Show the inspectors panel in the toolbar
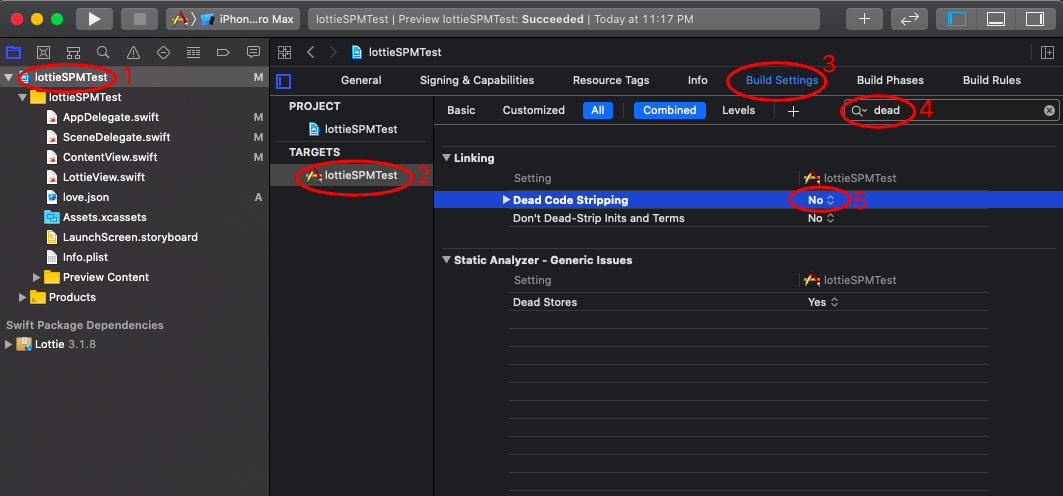The width and height of the screenshot is (1063, 496). (1035, 19)
